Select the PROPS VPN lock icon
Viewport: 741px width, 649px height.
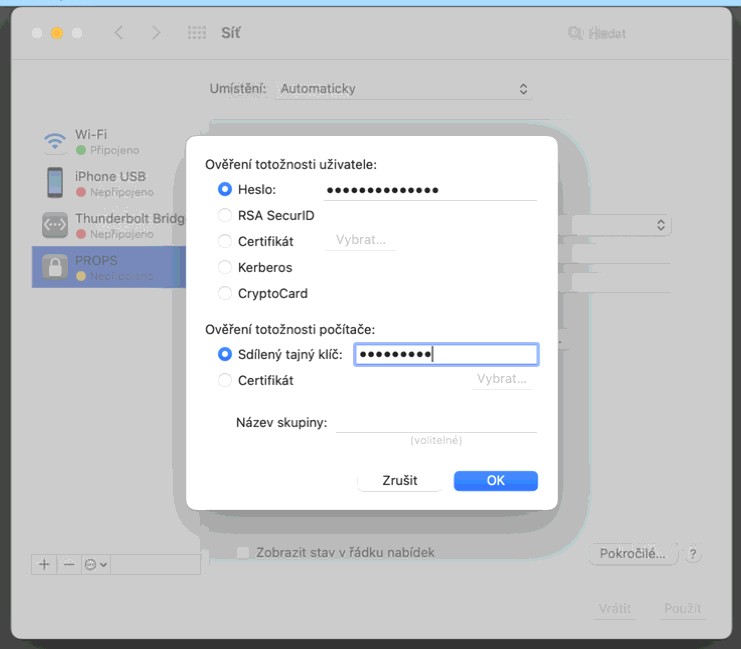(54, 267)
